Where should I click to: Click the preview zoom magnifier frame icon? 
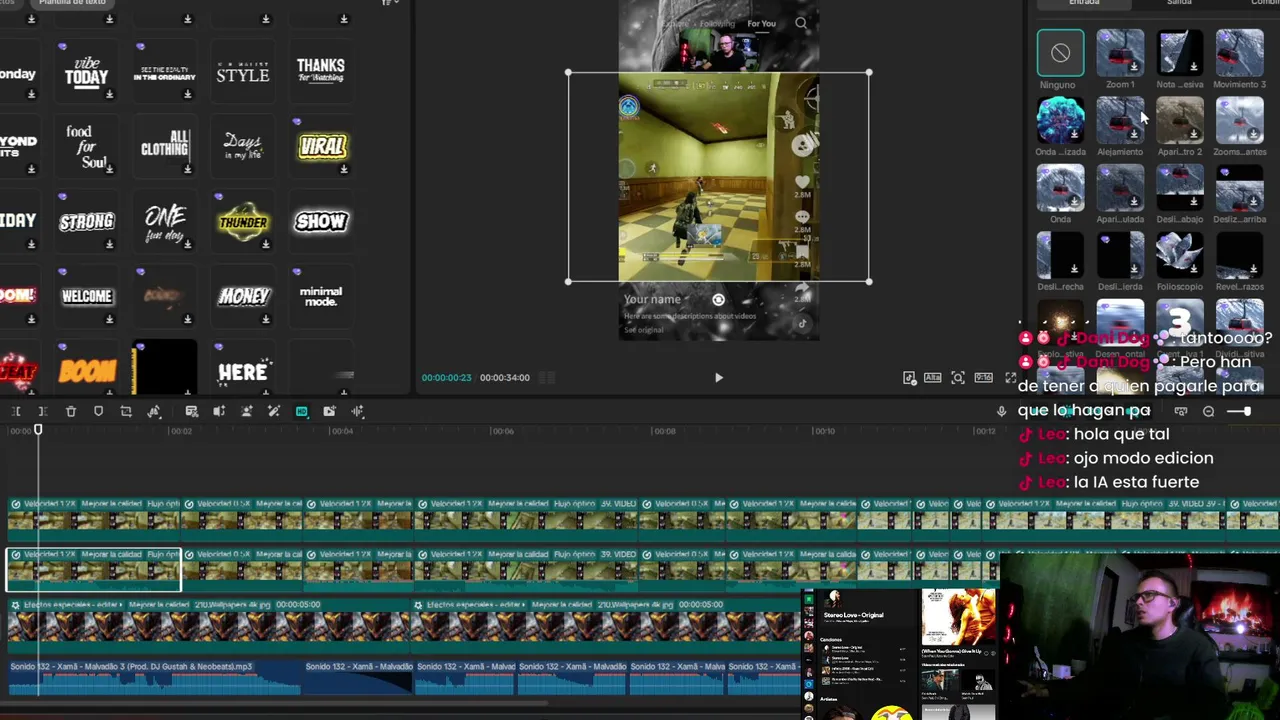click(x=958, y=378)
